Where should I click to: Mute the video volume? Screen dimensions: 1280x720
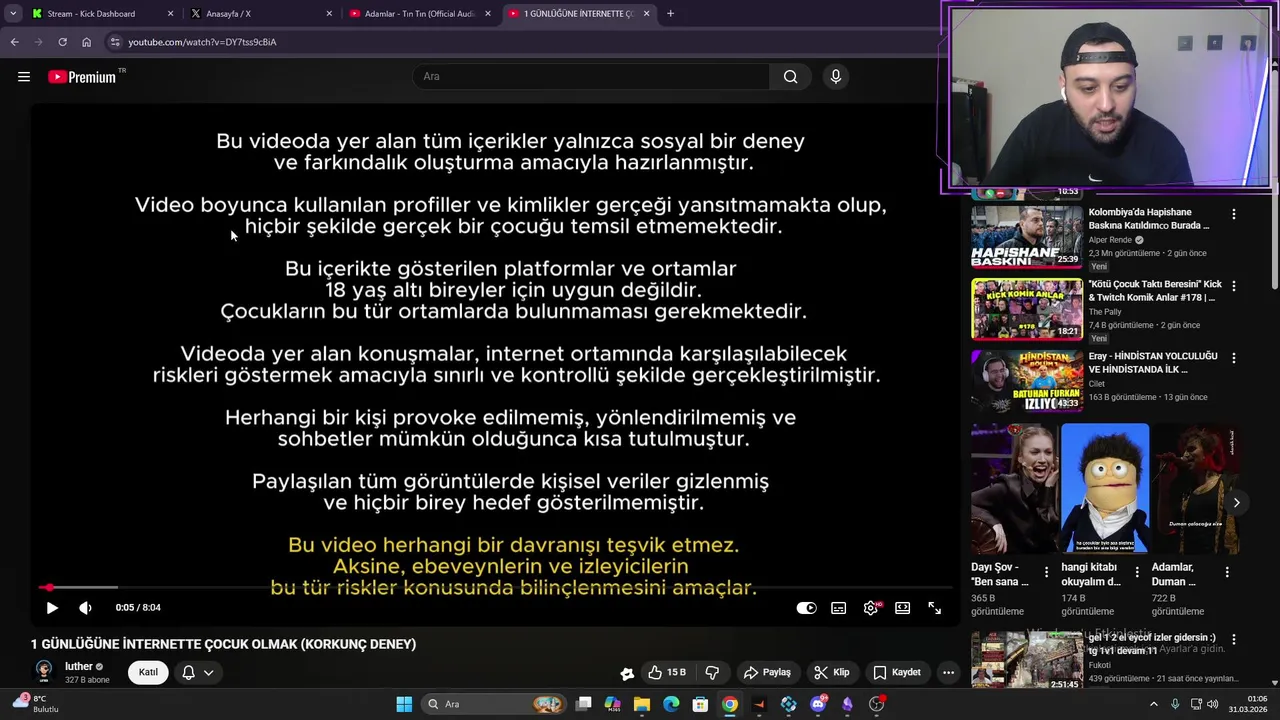[85, 608]
